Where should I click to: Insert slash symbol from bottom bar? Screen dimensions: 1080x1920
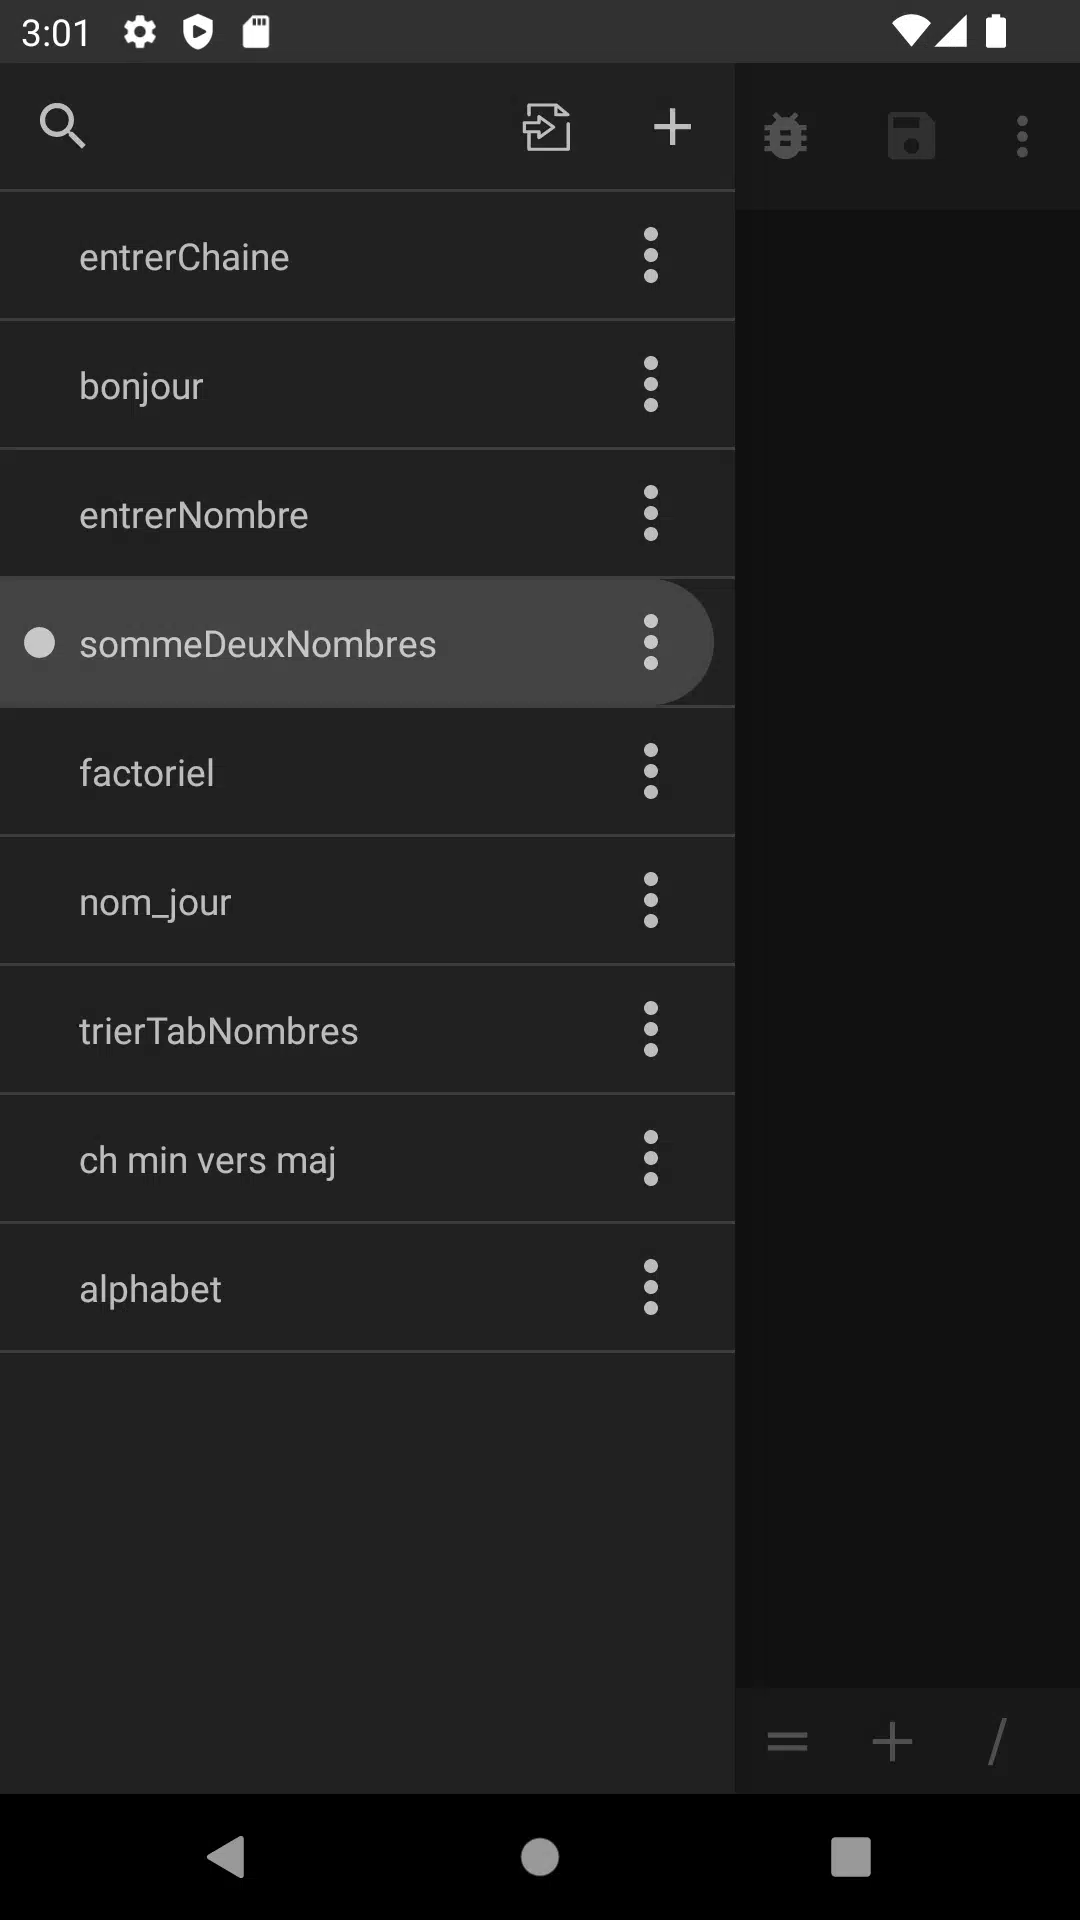(997, 1742)
